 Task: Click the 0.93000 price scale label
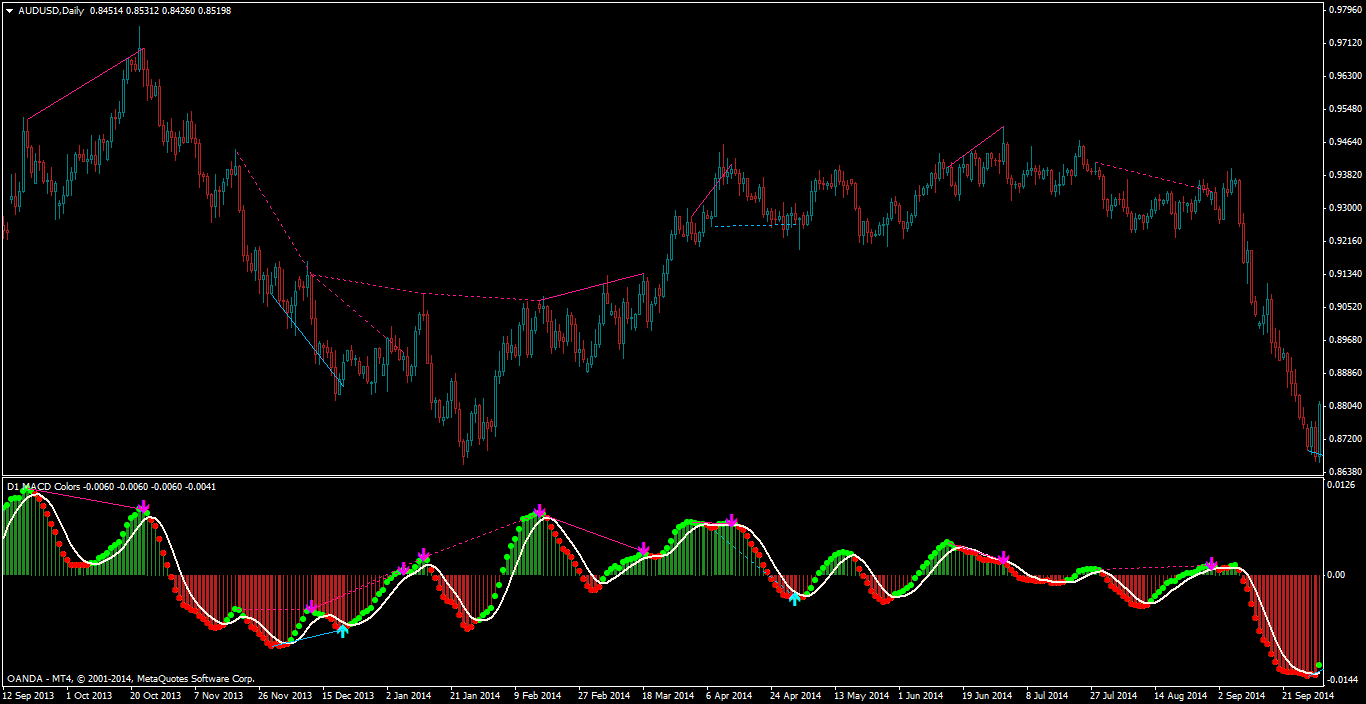point(1345,208)
